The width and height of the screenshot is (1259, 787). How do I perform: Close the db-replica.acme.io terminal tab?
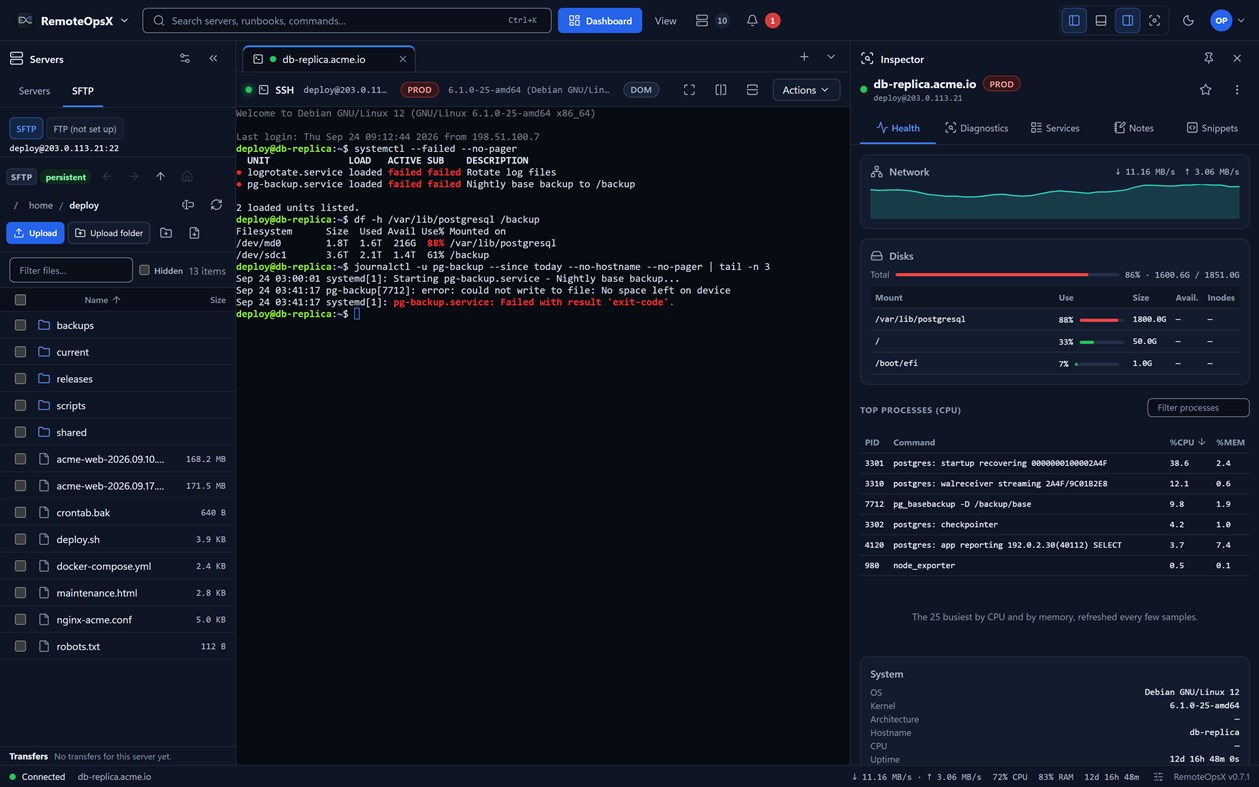click(403, 59)
